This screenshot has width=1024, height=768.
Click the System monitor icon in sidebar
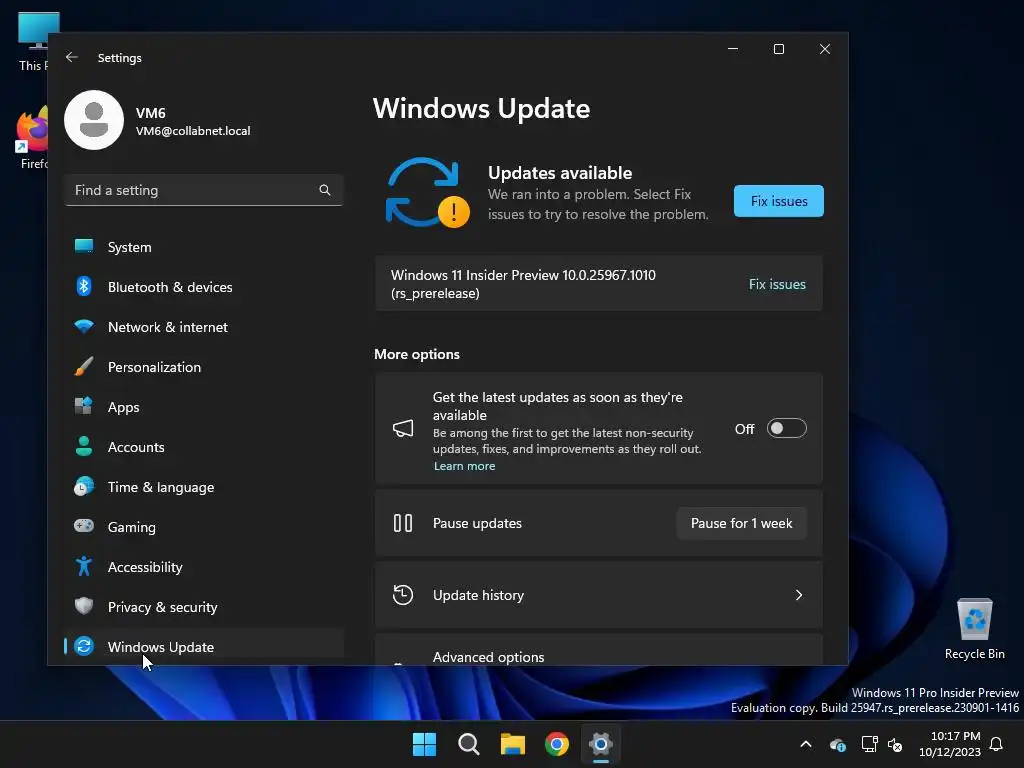pyautogui.click(x=84, y=246)
